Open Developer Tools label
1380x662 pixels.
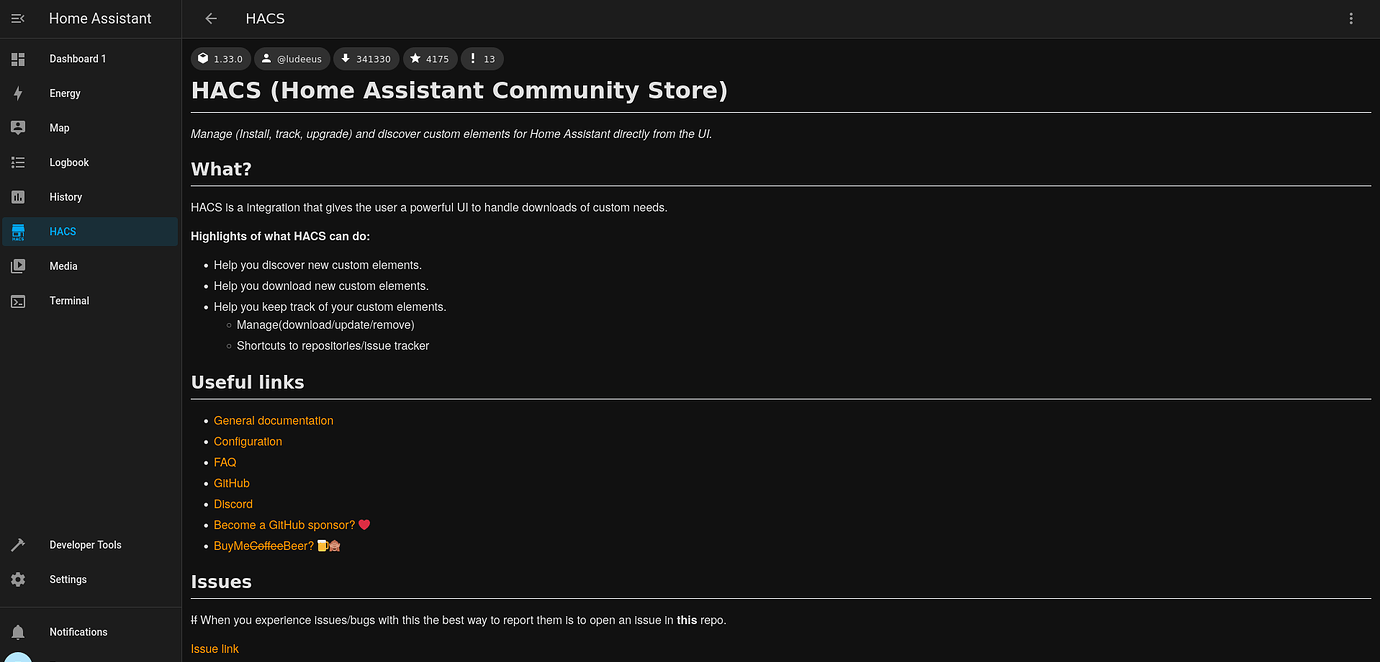point(85,545)
